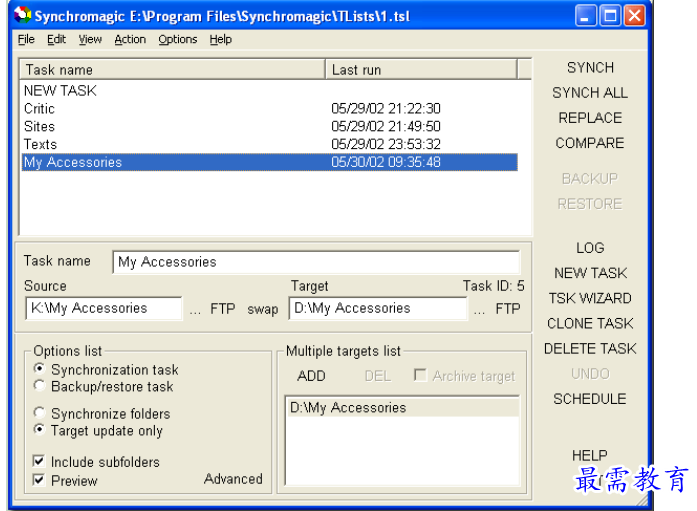The height and width of the screenshot is (511, 697).
Task: Maximize the Synchromagic window
Action: [610, 16]
